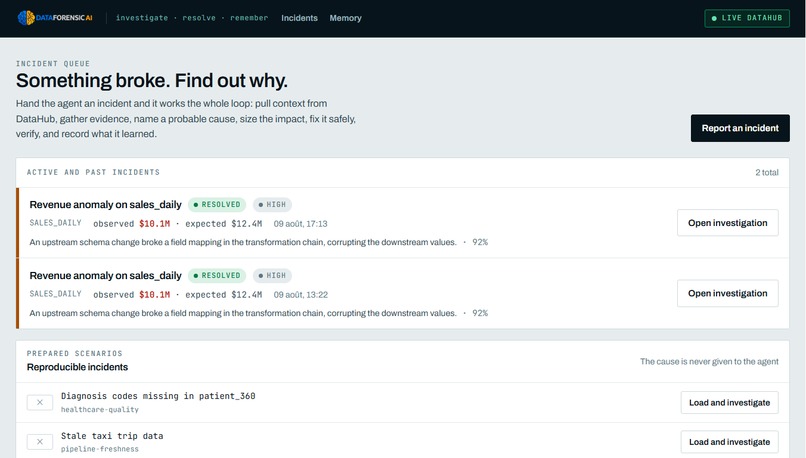
Task: Click the HIGH severity badge on the 17:13 incident
Action: (272, 205)
